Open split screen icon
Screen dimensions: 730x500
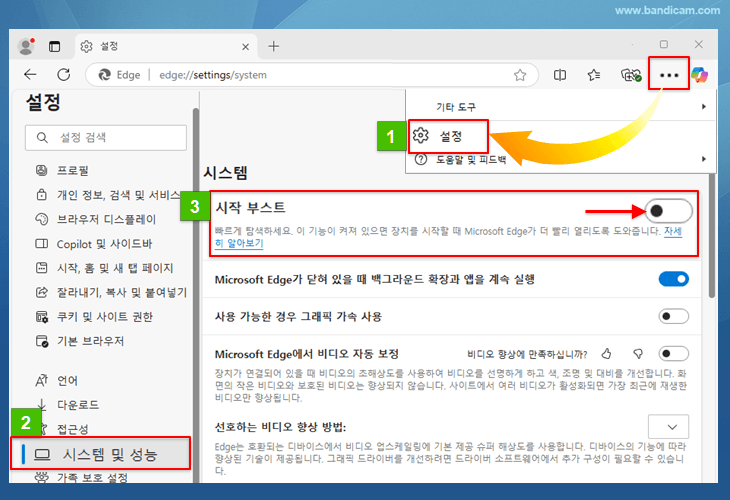click(x=560, y=75)
